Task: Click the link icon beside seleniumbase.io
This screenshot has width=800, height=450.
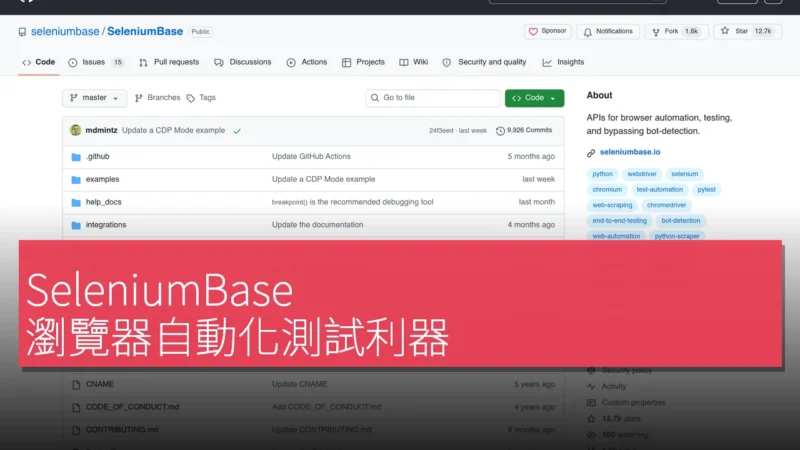Action: coord(591,153)
